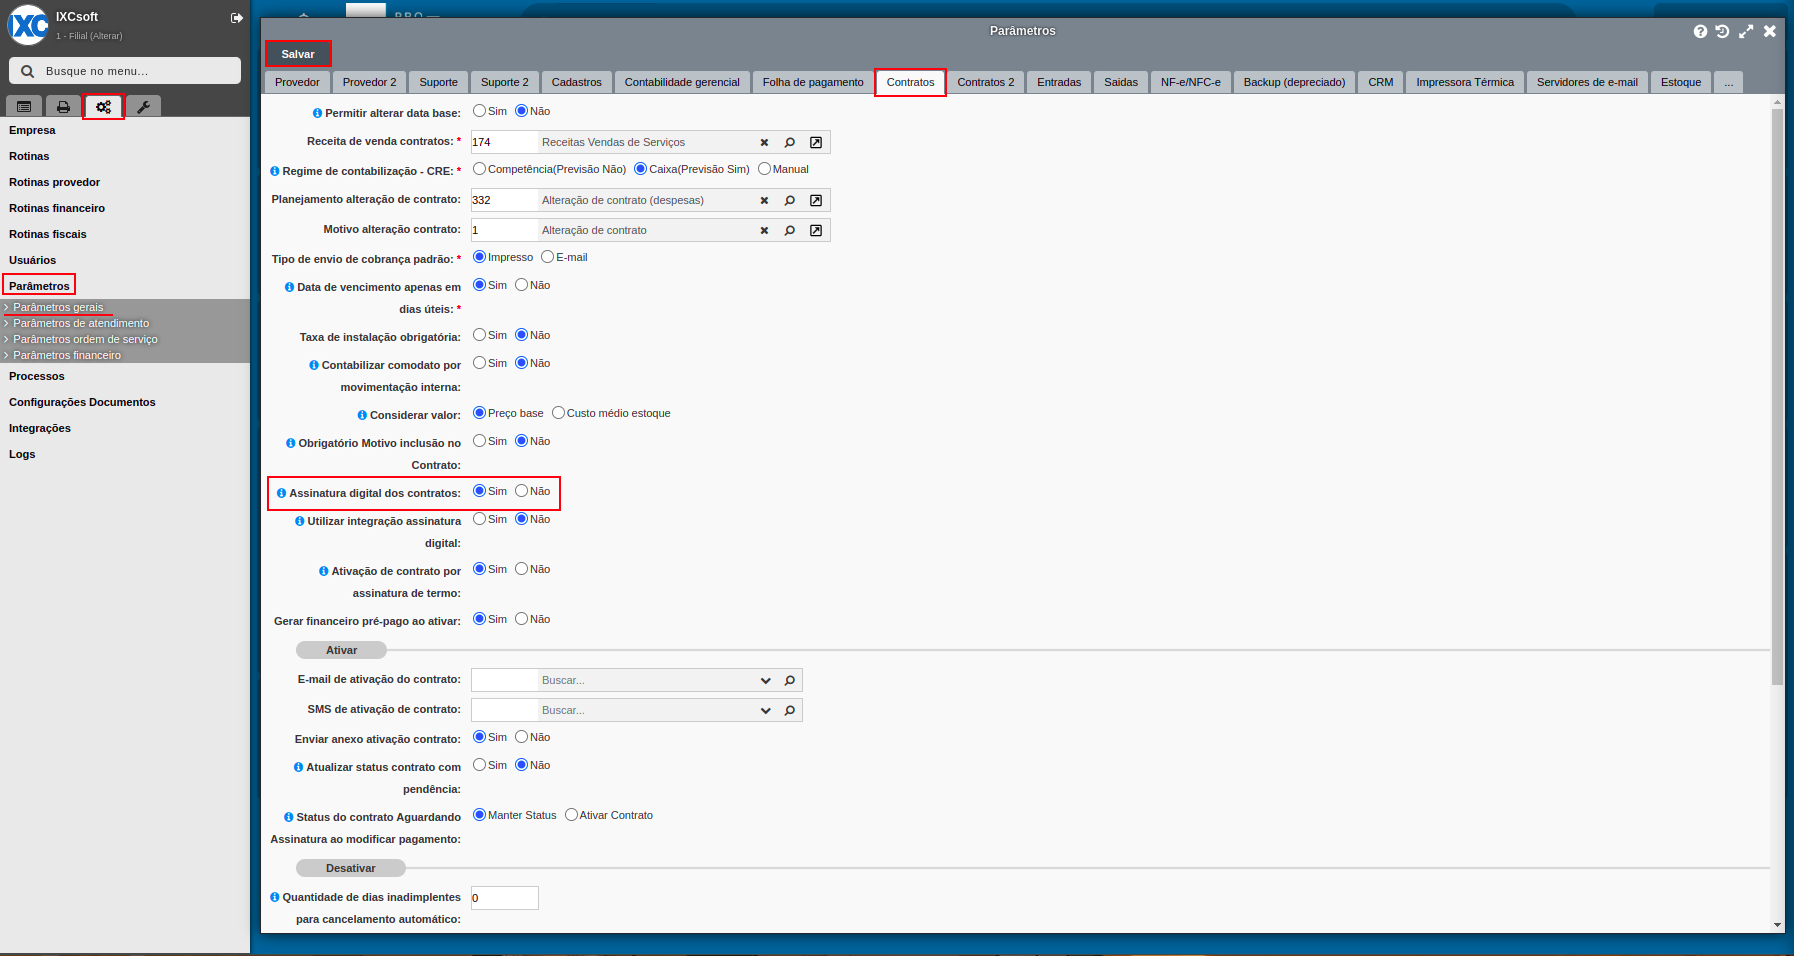
Task: Select Não for Assinatura digital dos contratos
Action: click(521, 491)
